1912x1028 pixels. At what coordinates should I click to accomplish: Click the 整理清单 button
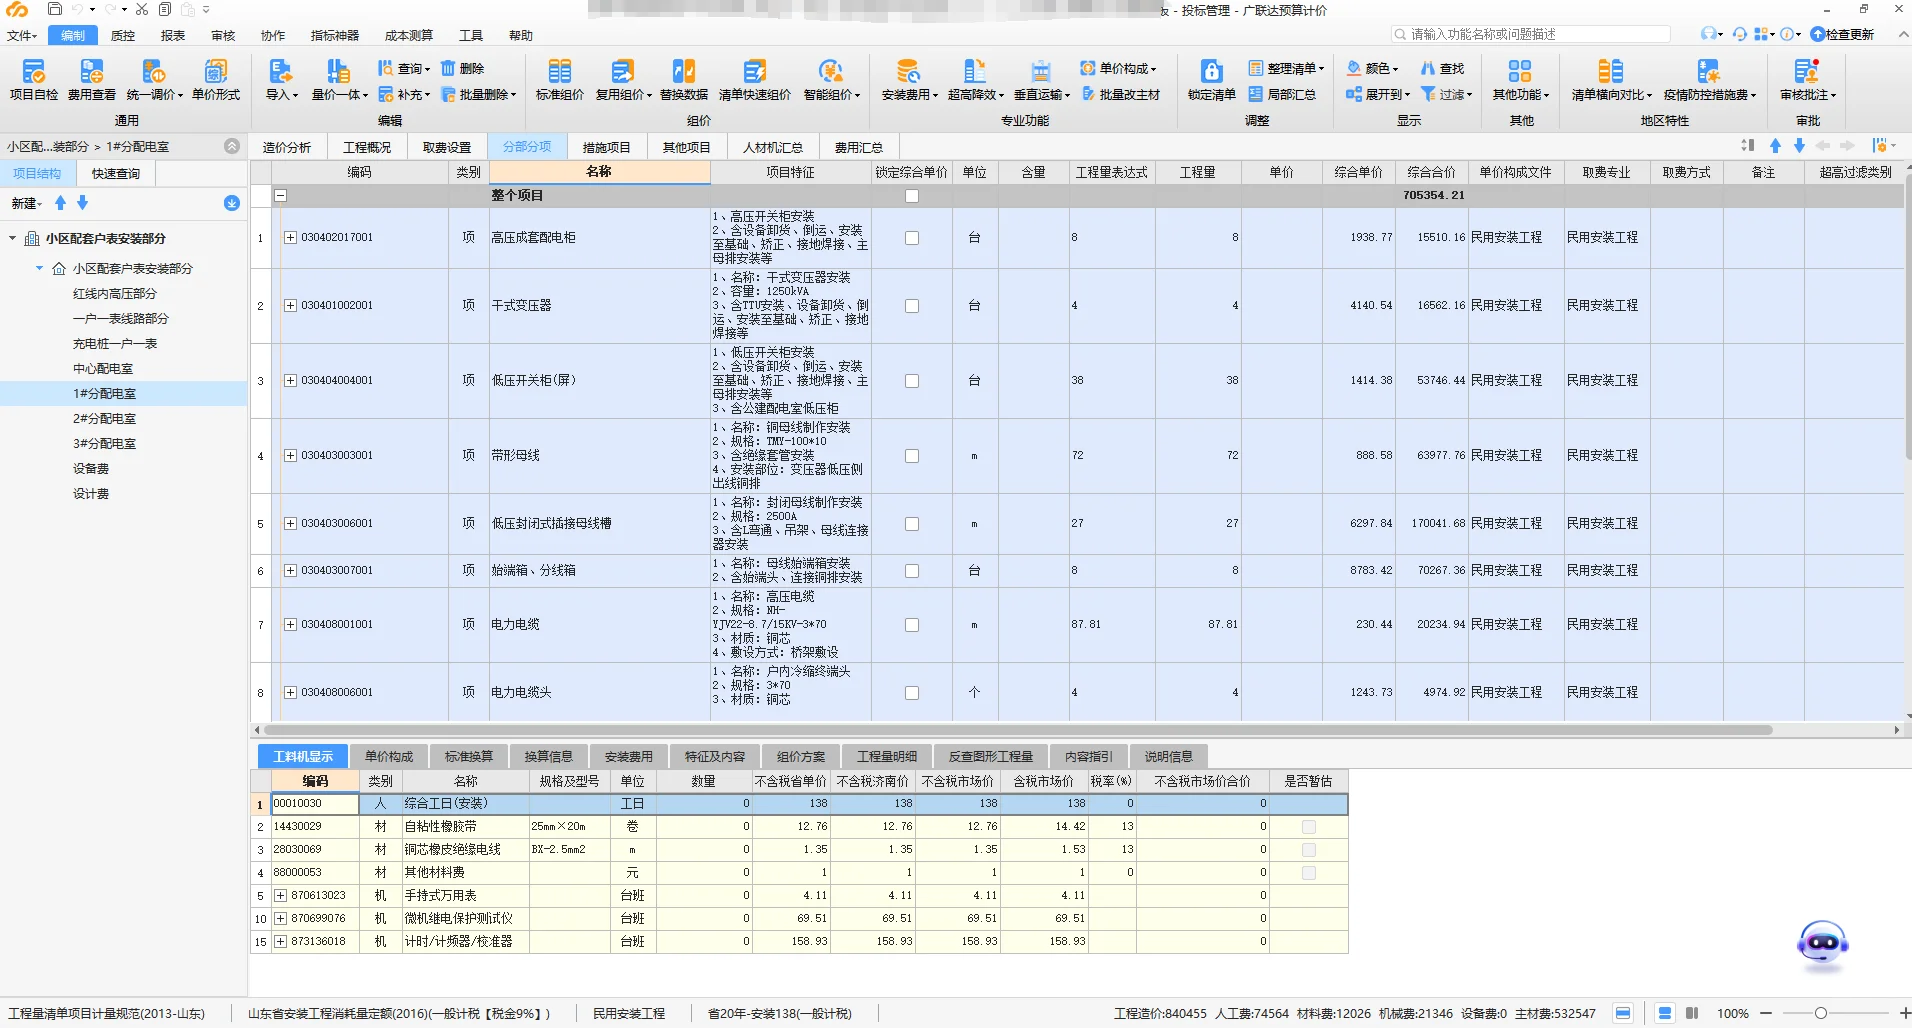pyautogui.click(x=1286, y=68)
